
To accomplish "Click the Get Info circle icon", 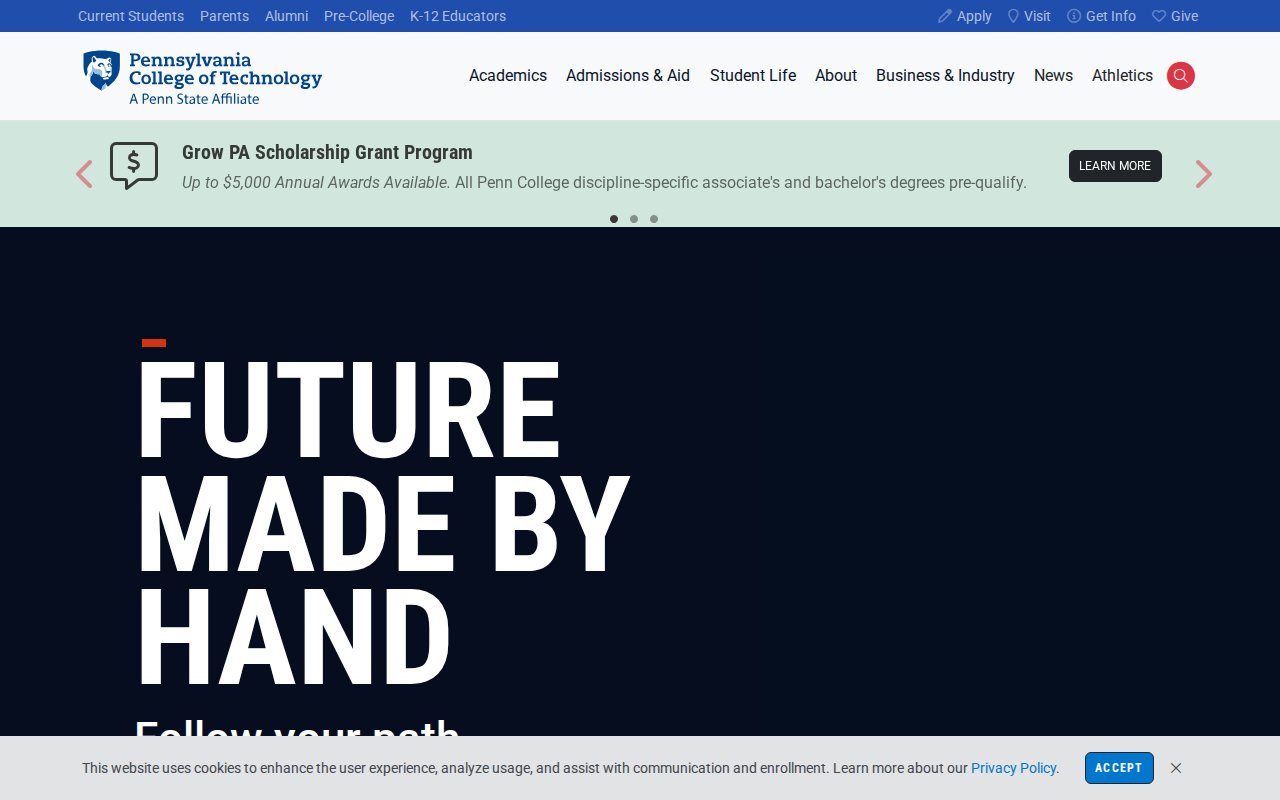I will click(1074, 16).
